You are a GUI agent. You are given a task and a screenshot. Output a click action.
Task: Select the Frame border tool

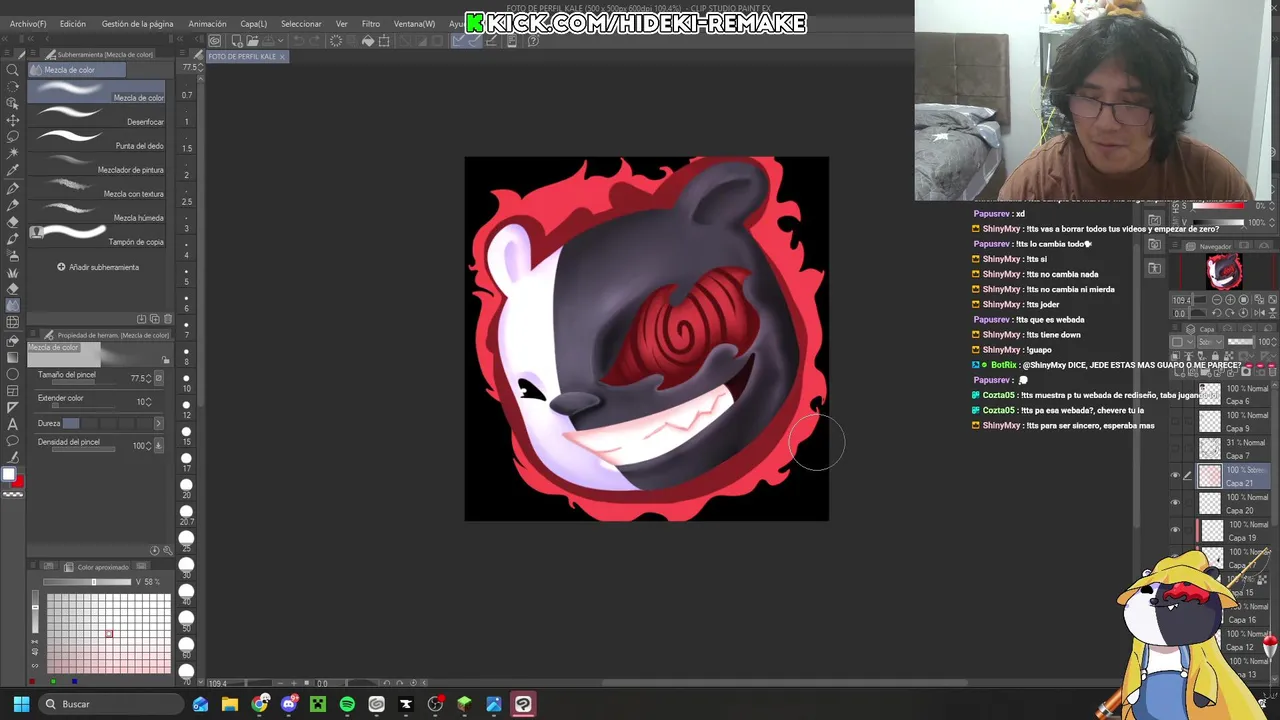(x=13, y=391)
